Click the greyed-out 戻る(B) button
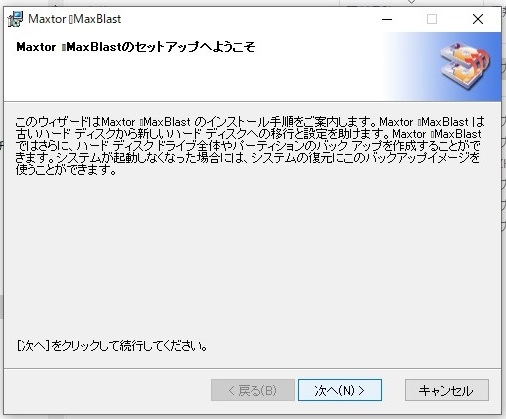Screen dimensions: 506x419 coord(253,390)
